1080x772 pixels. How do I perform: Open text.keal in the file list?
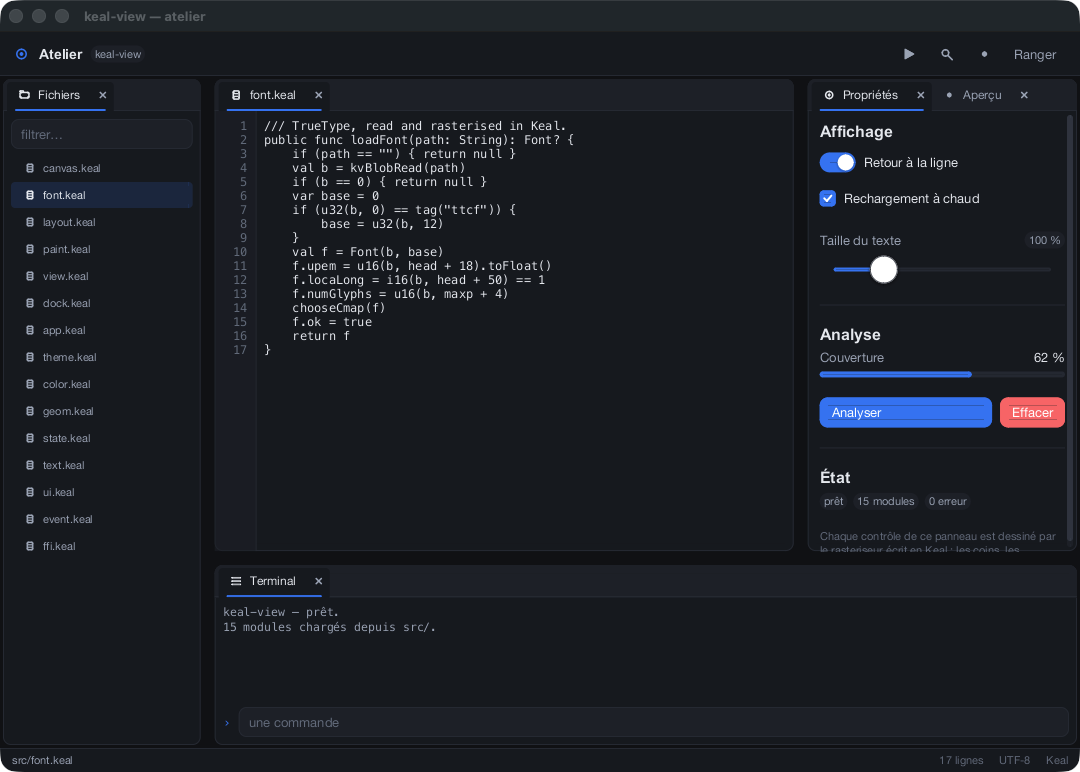point(102,466)
